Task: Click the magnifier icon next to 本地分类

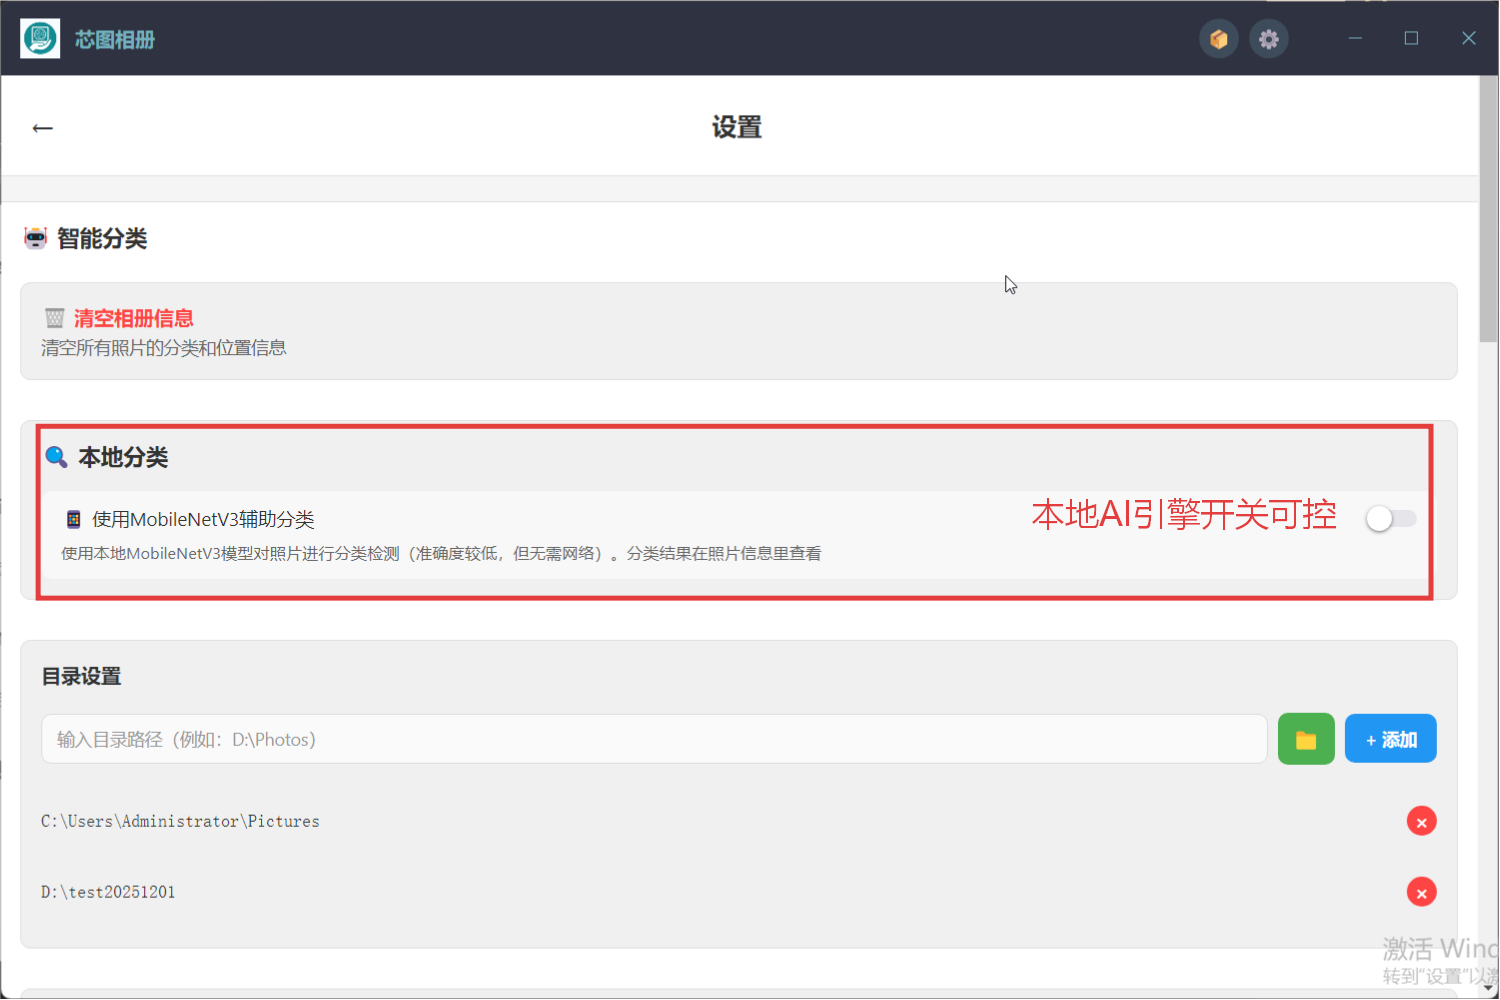Action: pyautogui.click(x=57, y=457)
